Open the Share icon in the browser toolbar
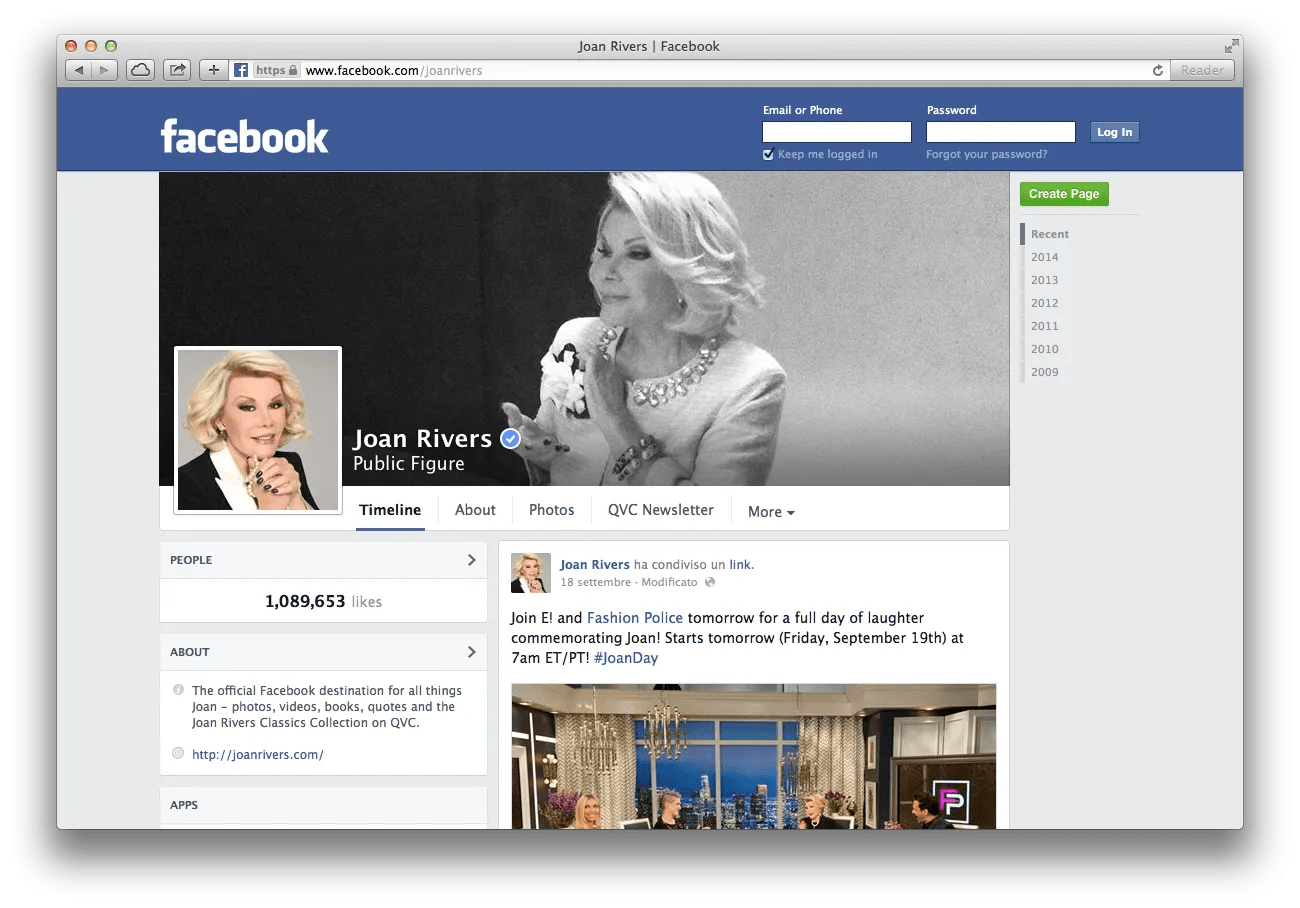Viewport: 1300px width, 908px height. tap(176, 70)
